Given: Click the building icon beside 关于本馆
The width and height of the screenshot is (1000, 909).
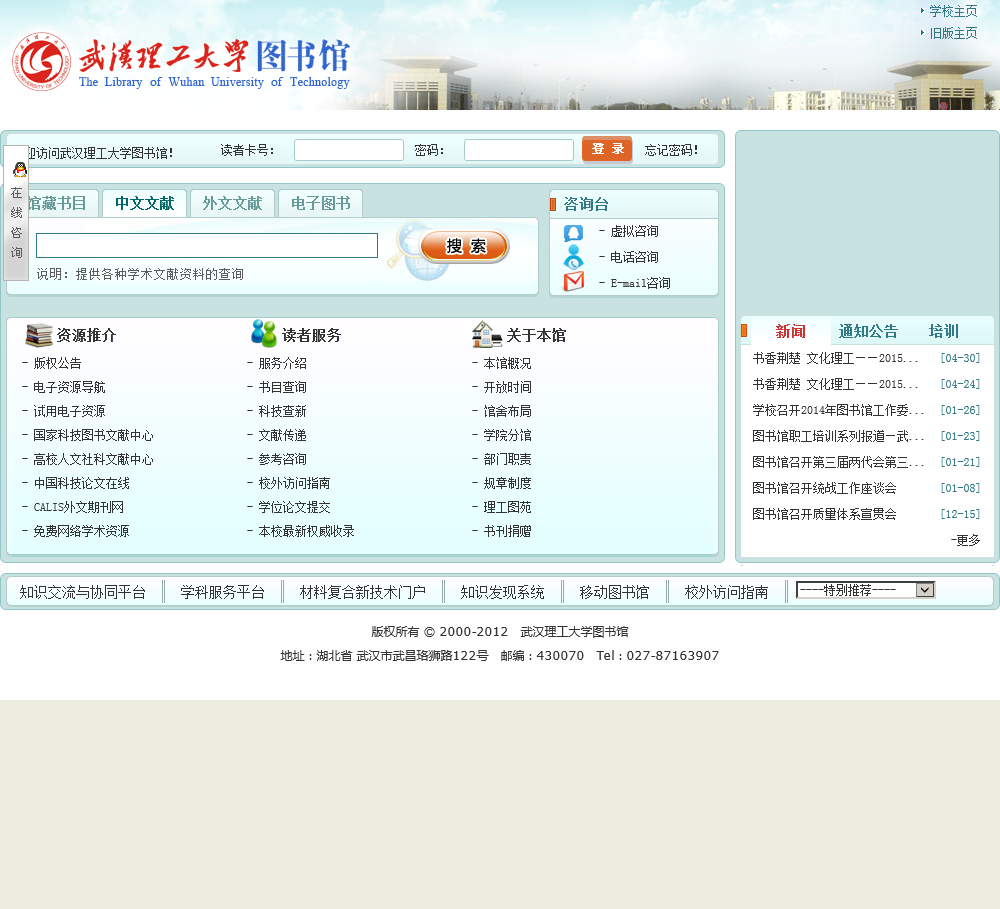Looking at the screenshot, I should [x=487, y=334].
